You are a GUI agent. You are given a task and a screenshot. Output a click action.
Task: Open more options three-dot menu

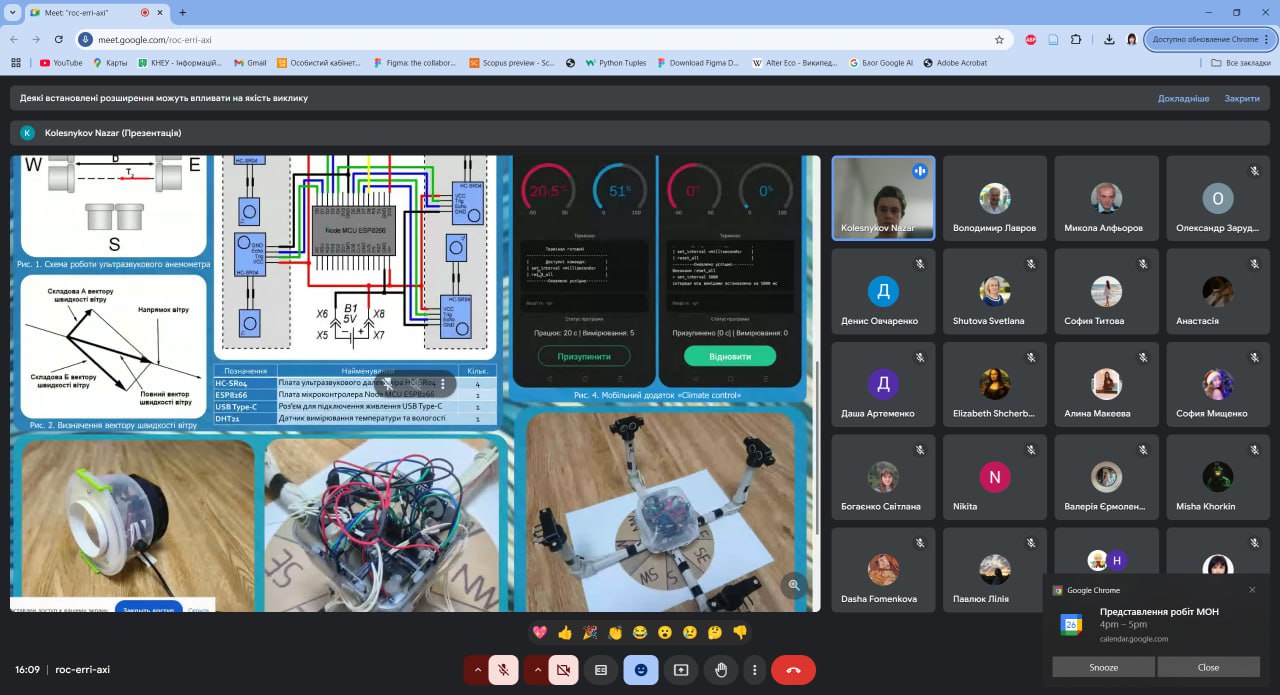point(755,670)
